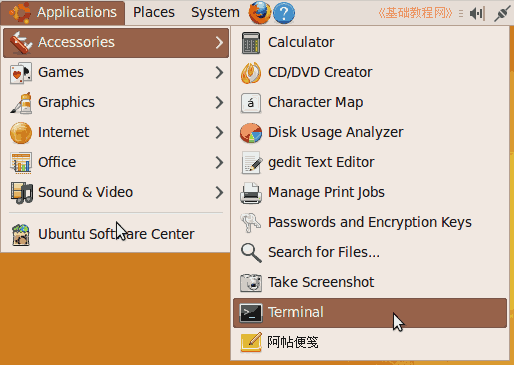Choose Take Screenshot by its label
Screen dimensions: 514x365
point(321,282)
